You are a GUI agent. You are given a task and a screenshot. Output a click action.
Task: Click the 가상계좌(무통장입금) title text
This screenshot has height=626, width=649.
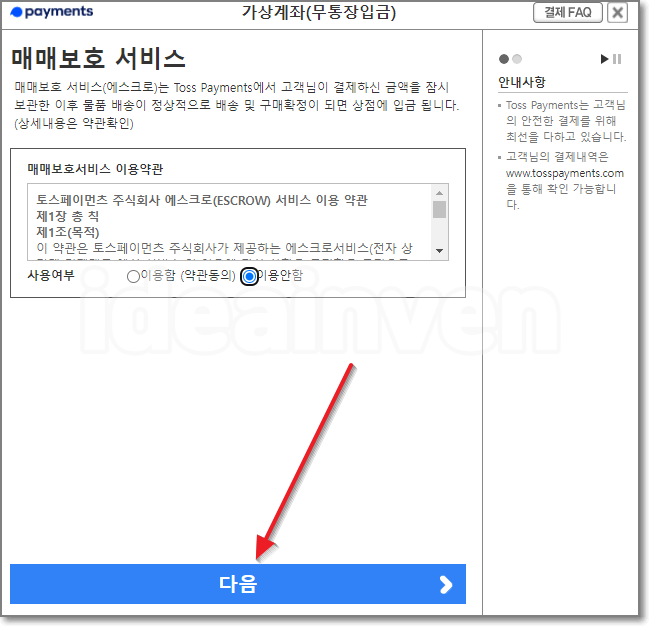coord(319,12)
